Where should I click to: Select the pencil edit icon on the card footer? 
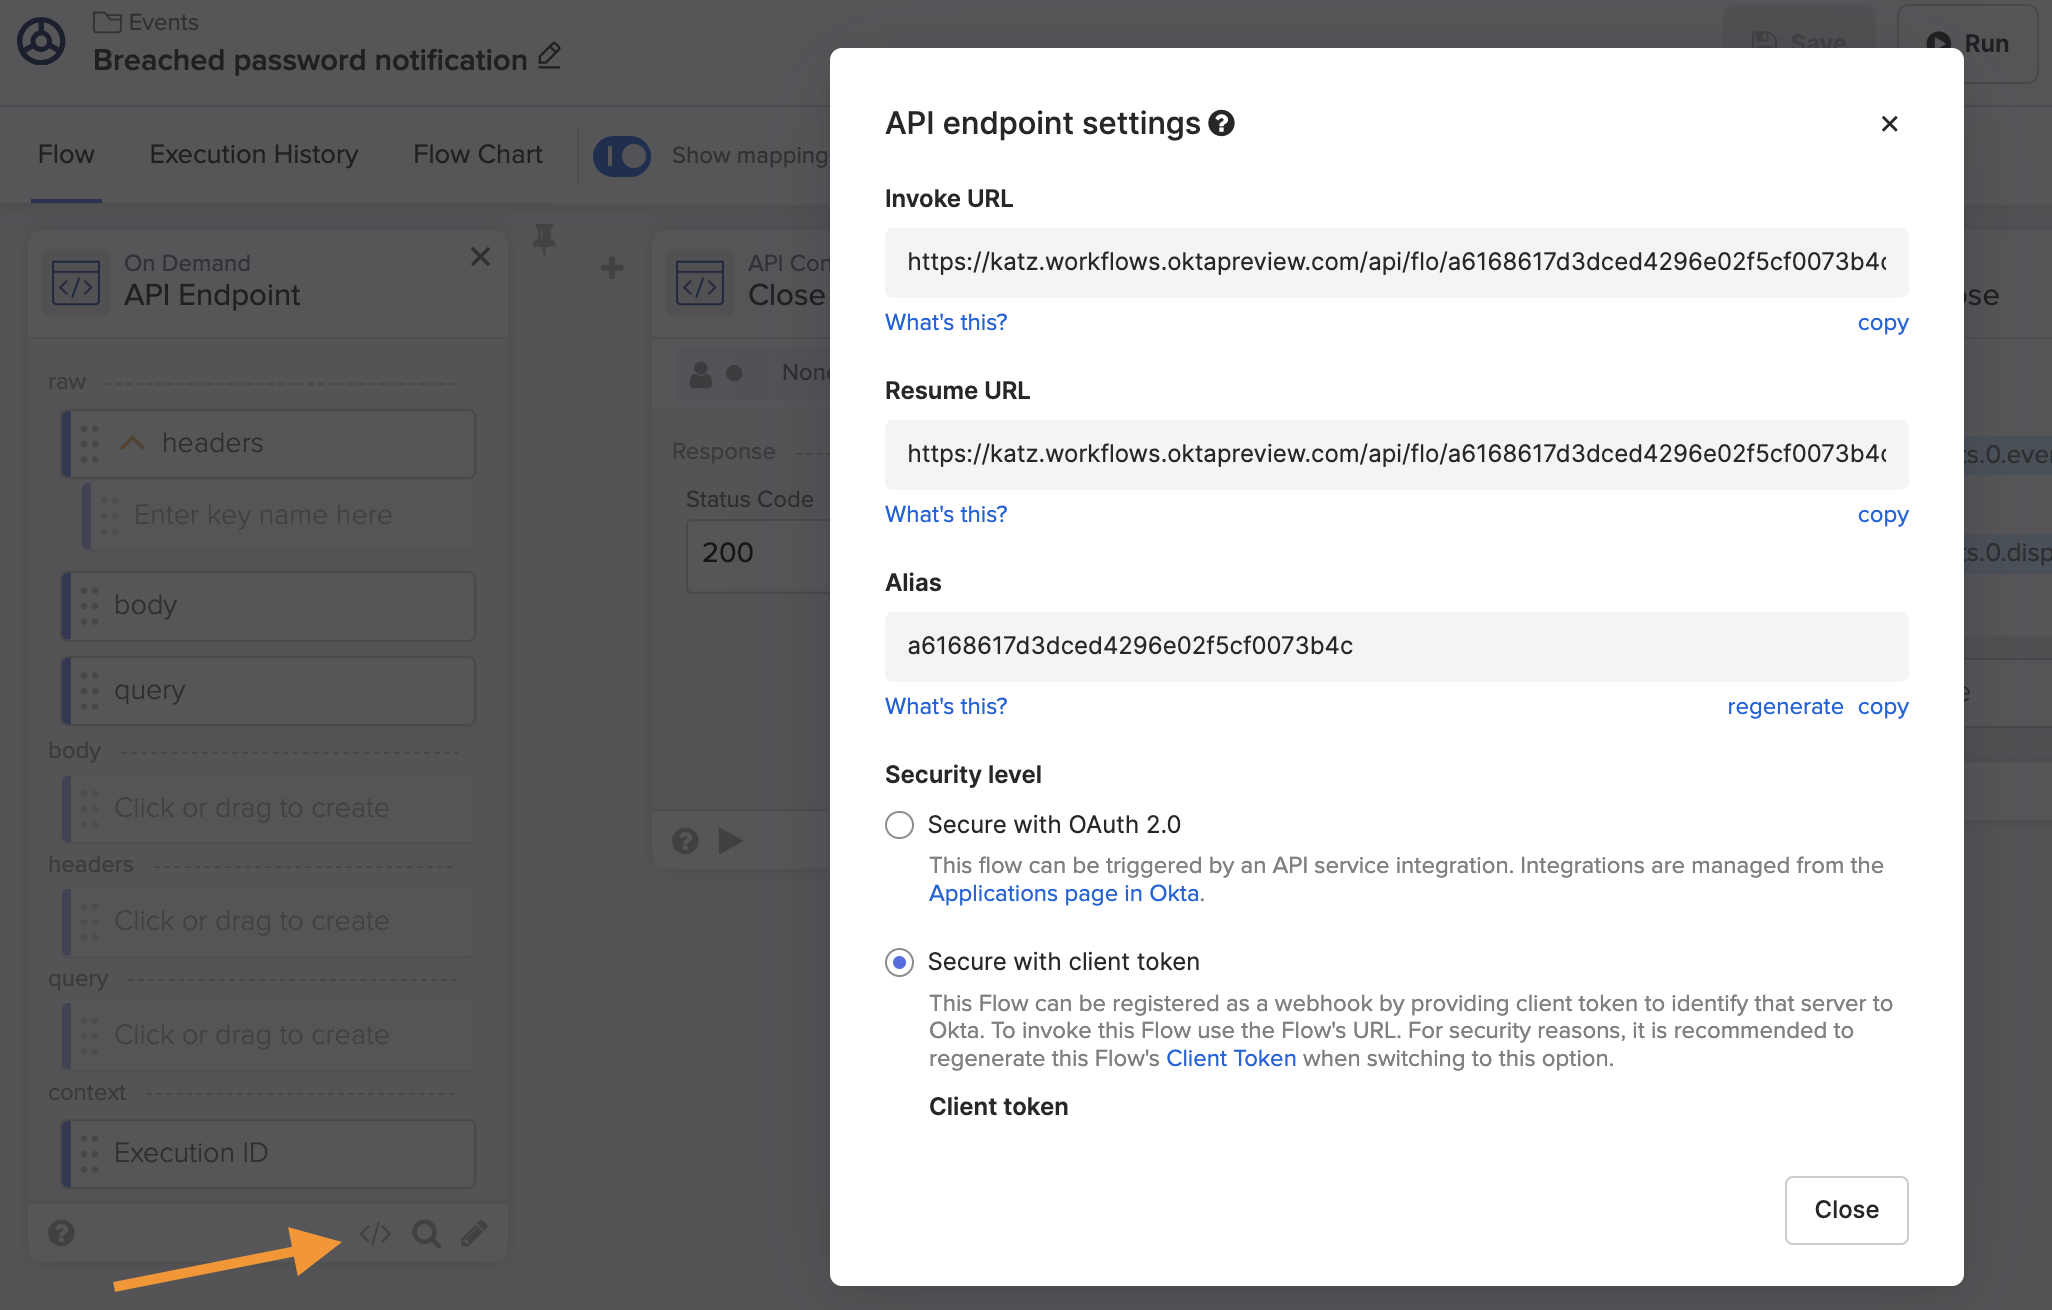click(474, 1233)
